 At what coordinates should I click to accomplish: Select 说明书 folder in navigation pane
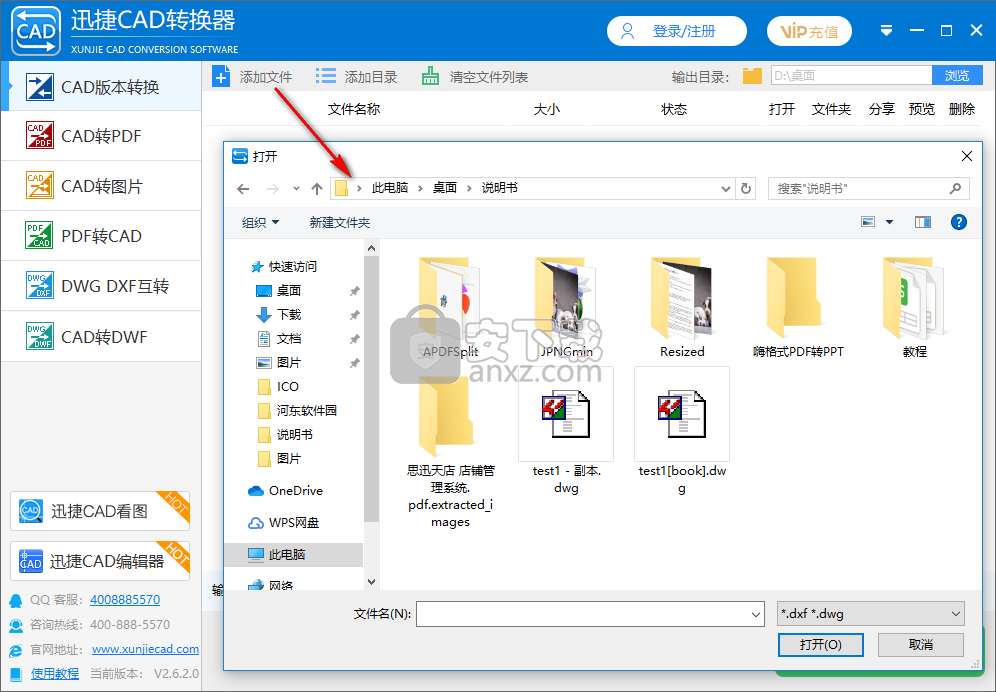(x=285, y=435)
